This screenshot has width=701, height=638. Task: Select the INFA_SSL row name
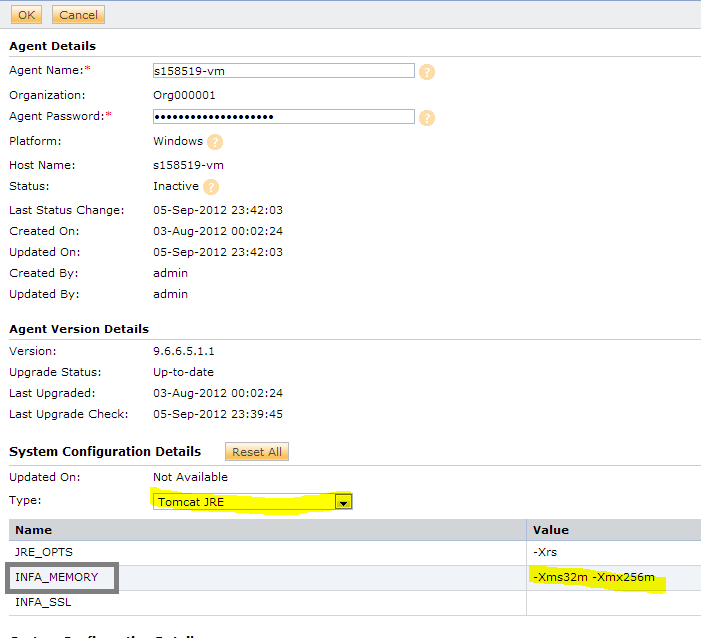pos(43,602)
